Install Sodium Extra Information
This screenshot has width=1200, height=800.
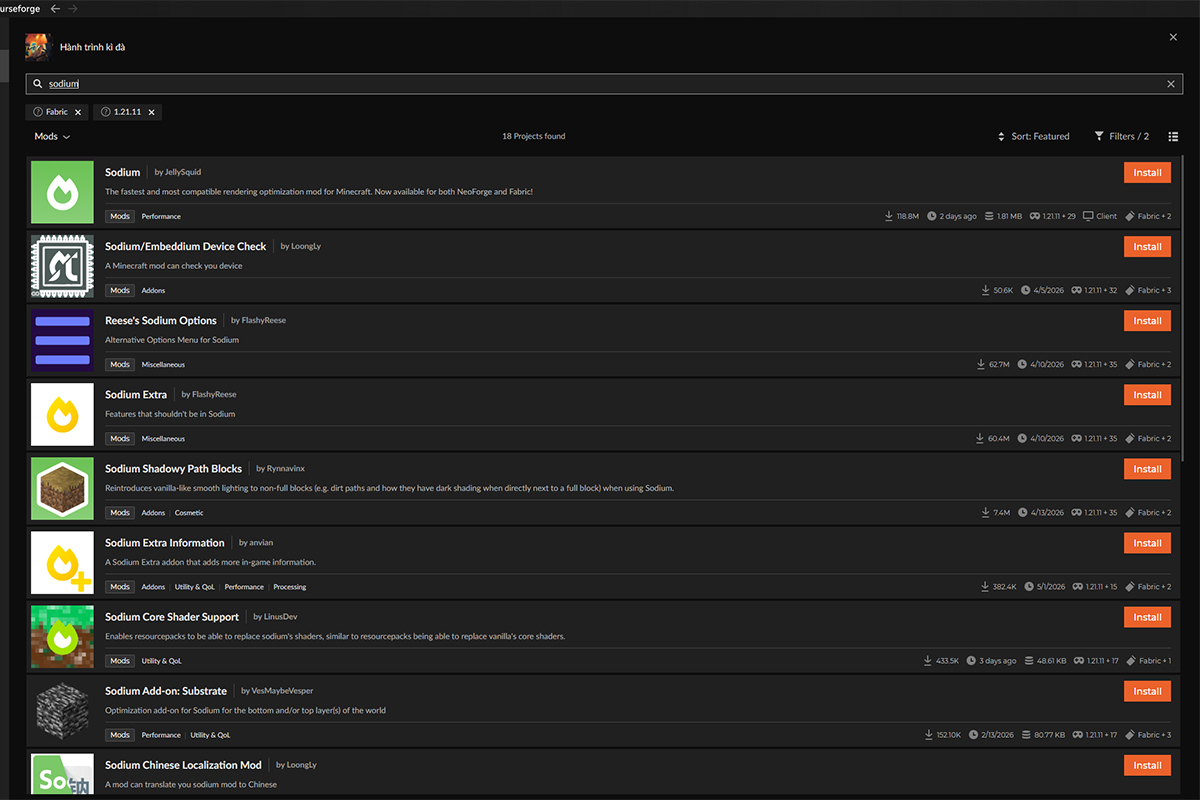click(x=1147, y=542)
